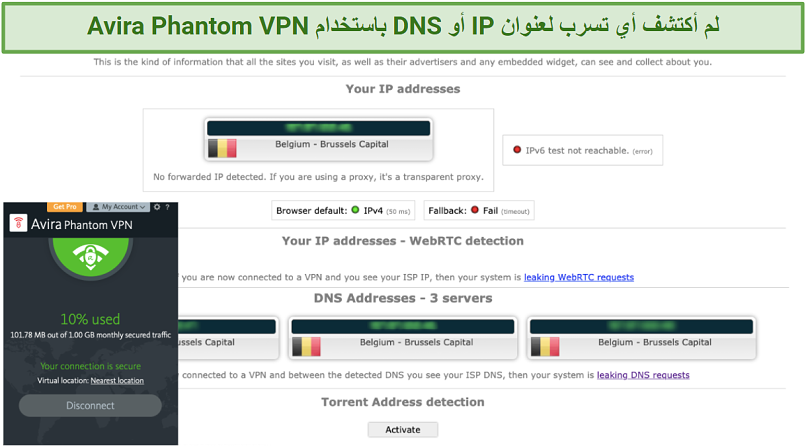The height and width of the screenshot is (448, 806).
Task: Click the red IPv6 test status dot
Action: tap(517, 150)
